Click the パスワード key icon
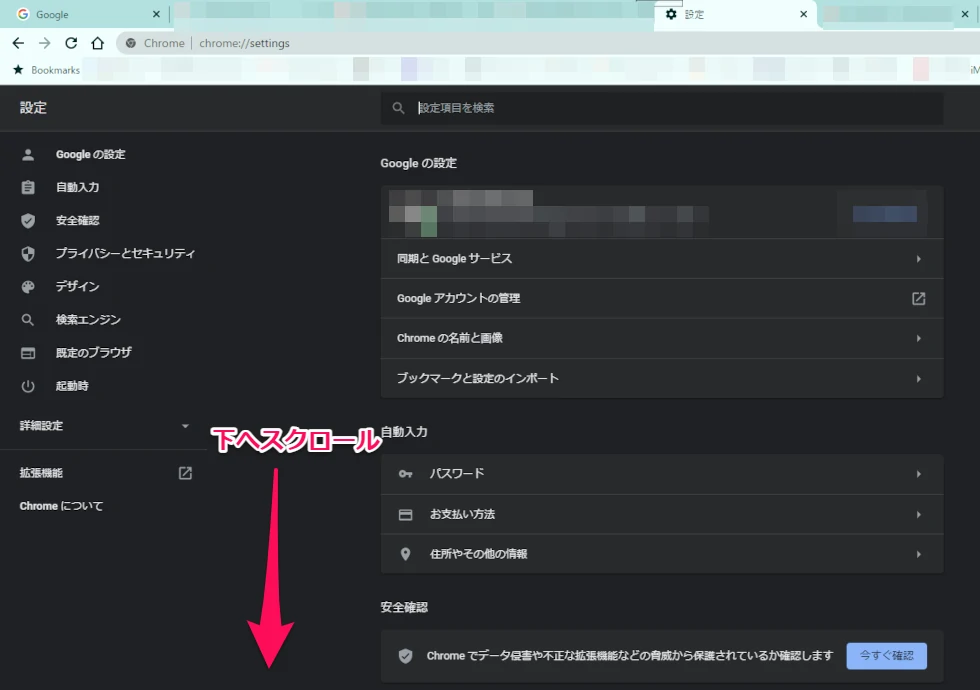 tap(405, 473)
